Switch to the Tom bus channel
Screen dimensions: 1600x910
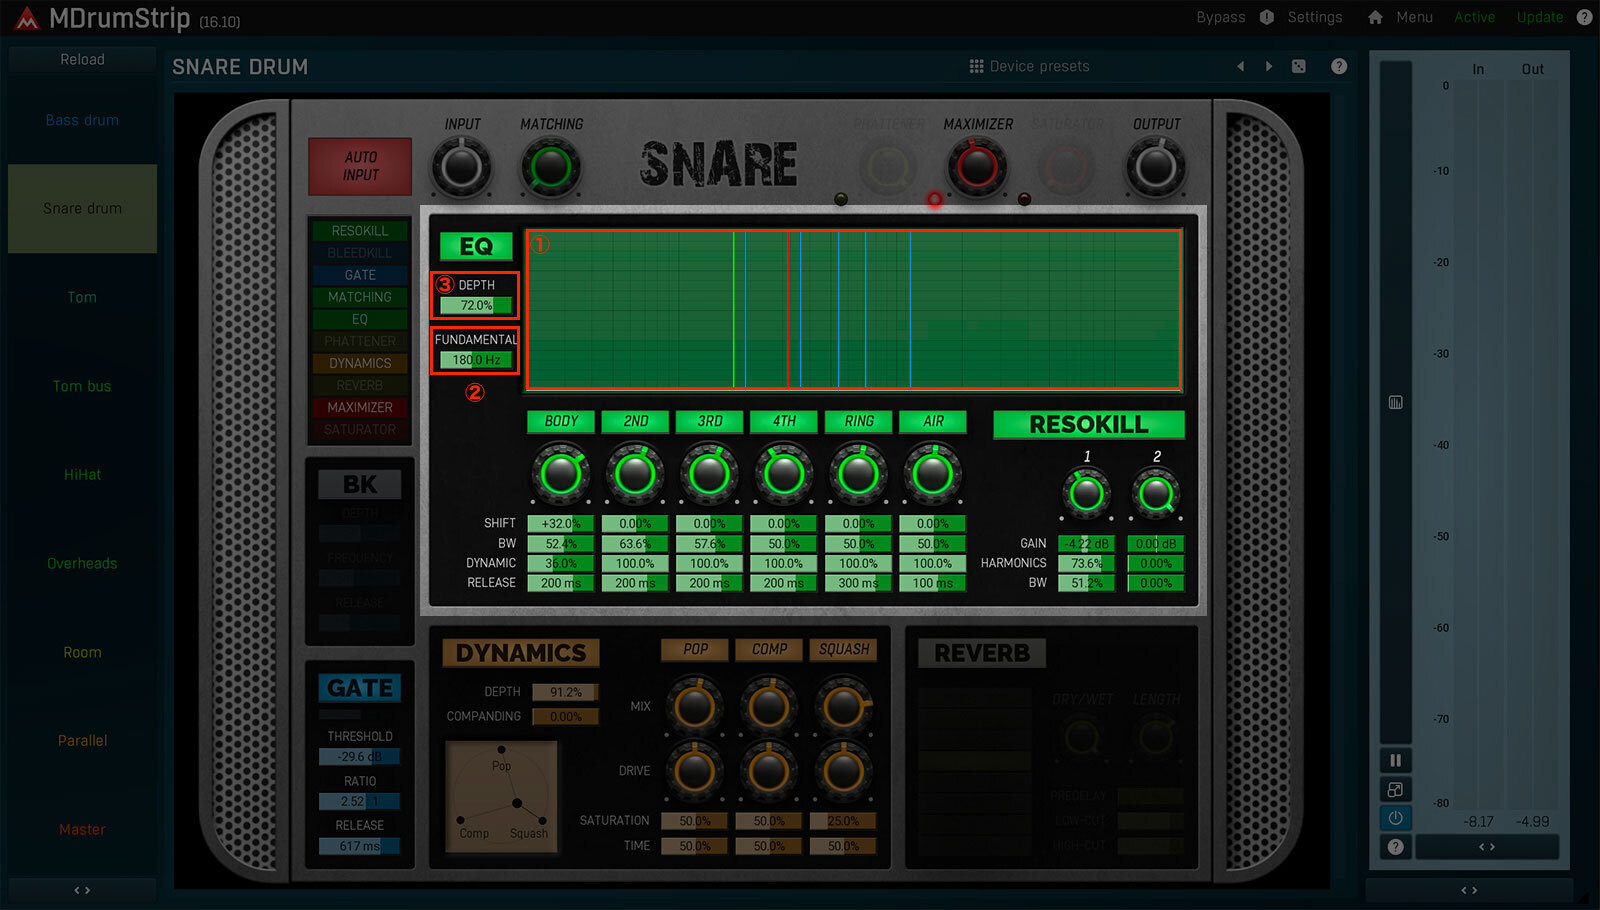coord(82,385)
